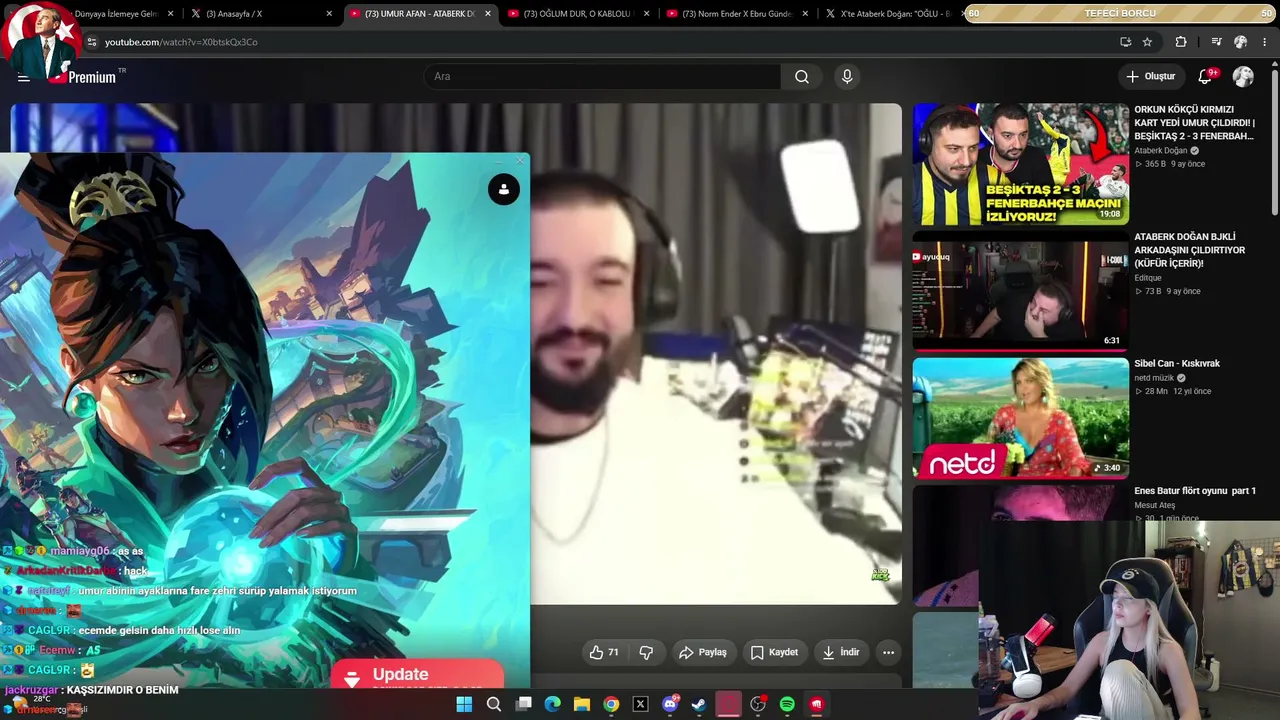Visit the Ataberk Doğan channel link

click(x=1160, y=151)
